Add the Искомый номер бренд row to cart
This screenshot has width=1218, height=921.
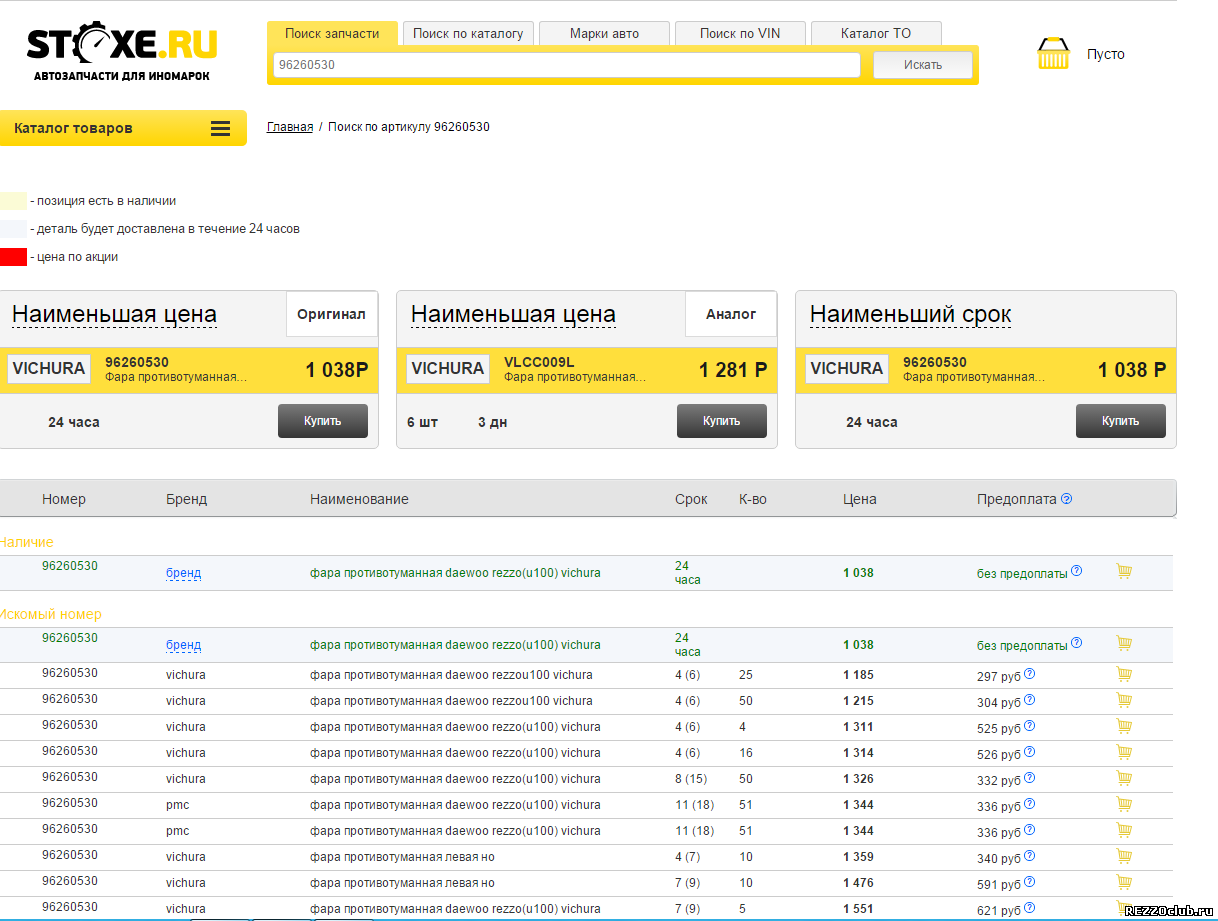click(x=1124, y=643)
